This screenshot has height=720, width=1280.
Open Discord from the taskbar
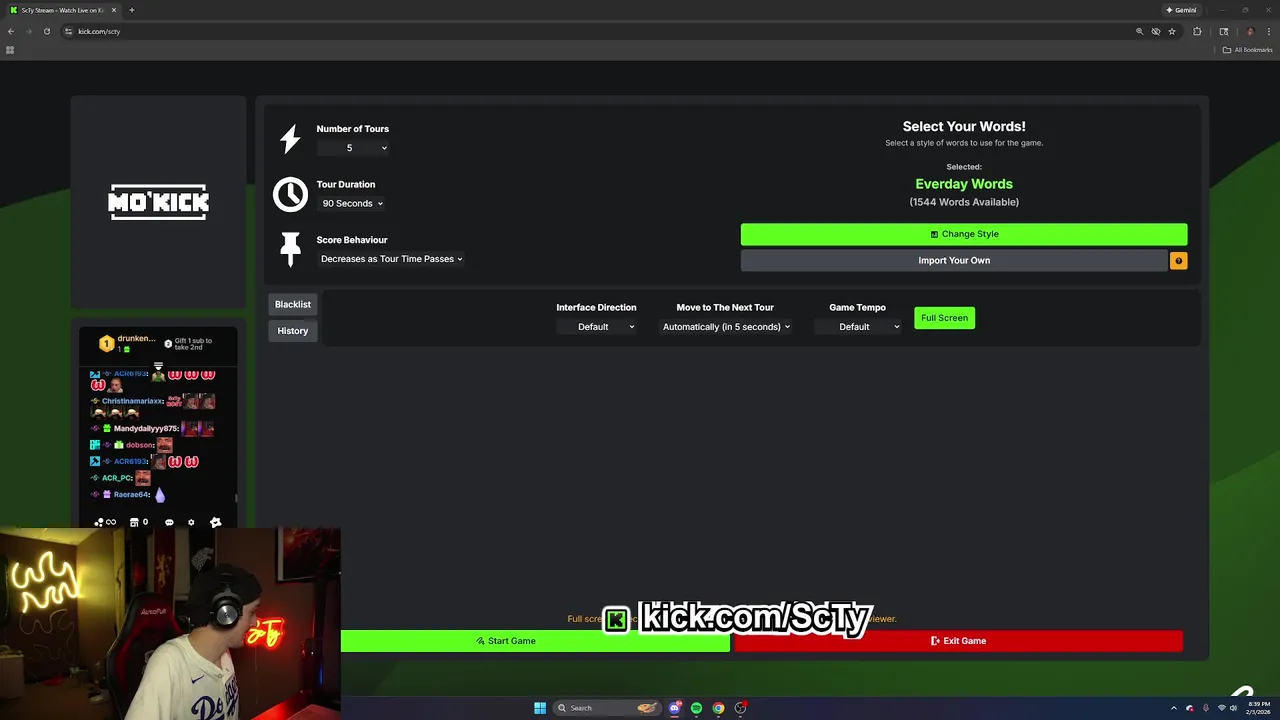[675, 708]
